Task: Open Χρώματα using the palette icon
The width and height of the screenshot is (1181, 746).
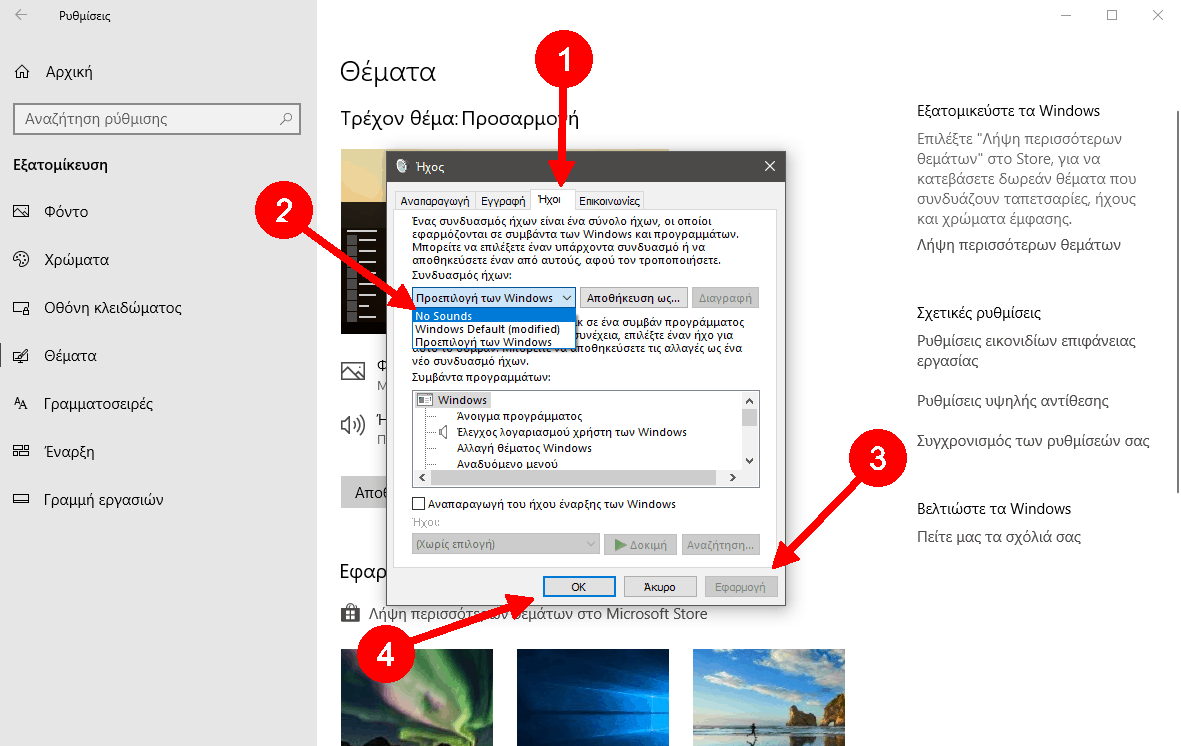Action: coord(22,260)
